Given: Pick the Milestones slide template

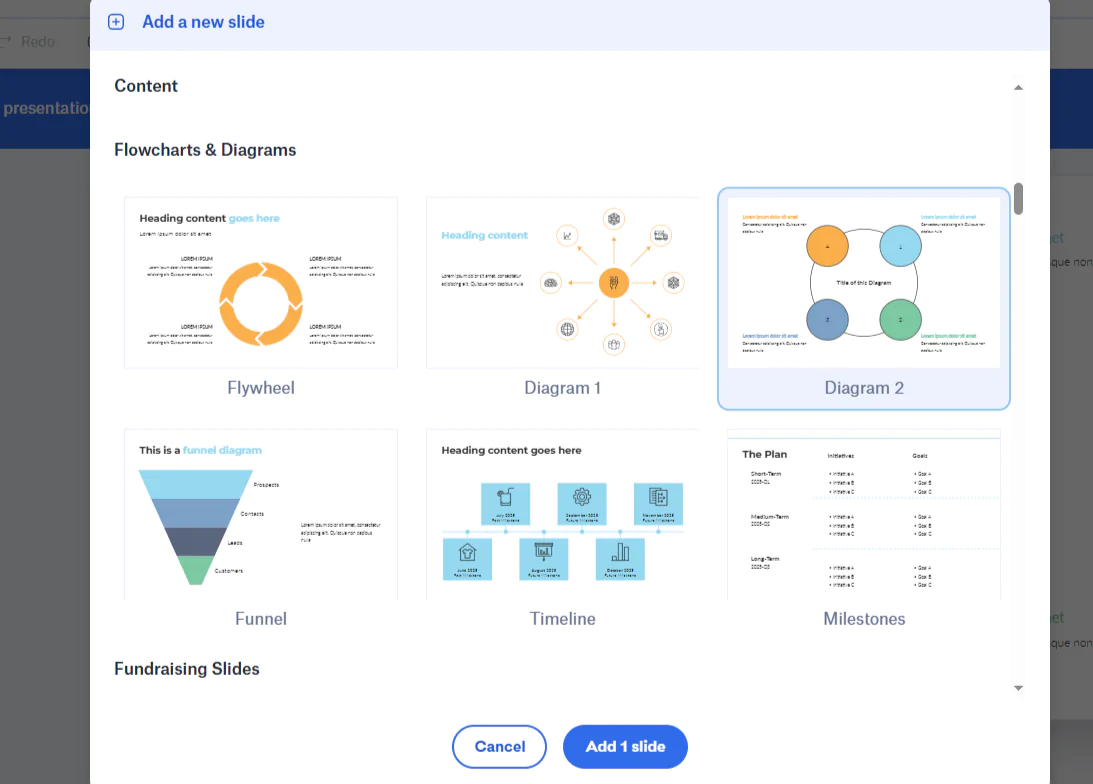Looking at the screenshot, I should (x=864, y=514).
